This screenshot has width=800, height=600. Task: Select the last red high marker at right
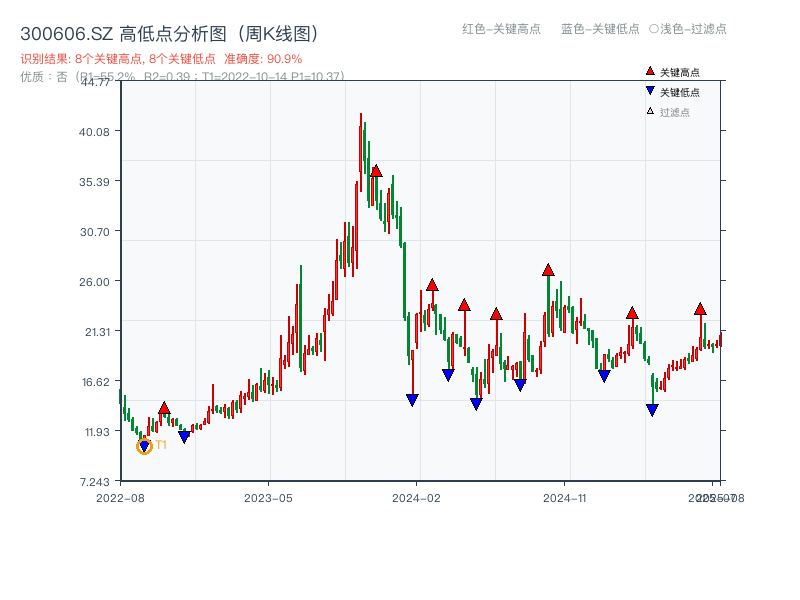[x=700, y=309]
